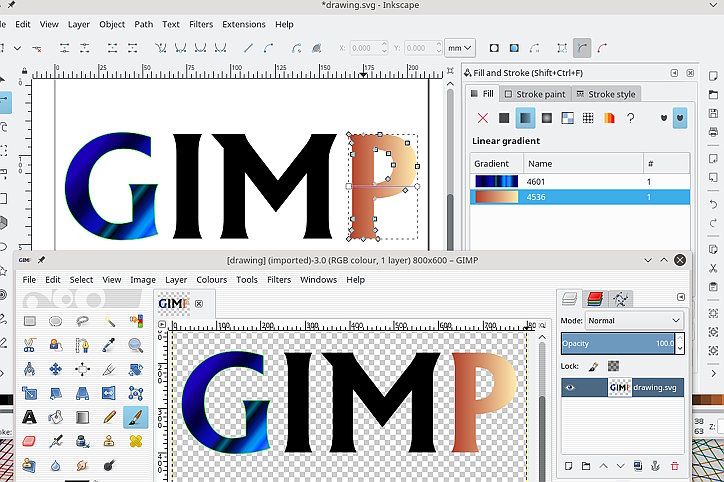Delete layer with red trash button
Viewport: 724px width, 482px height.
click(x=675, y=466)
